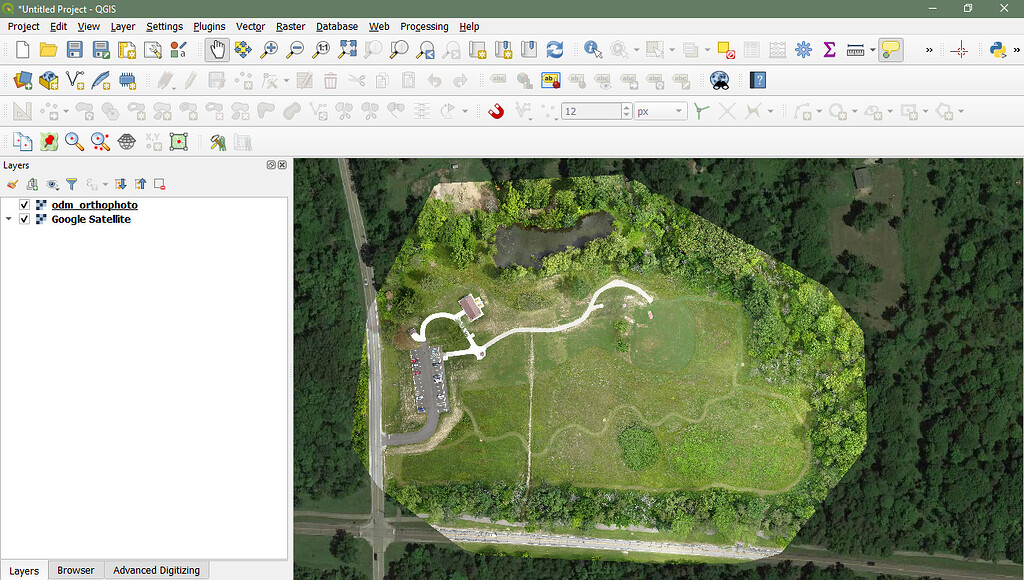
Task: Select the Measure Line tool
Action: pos(856,48)
